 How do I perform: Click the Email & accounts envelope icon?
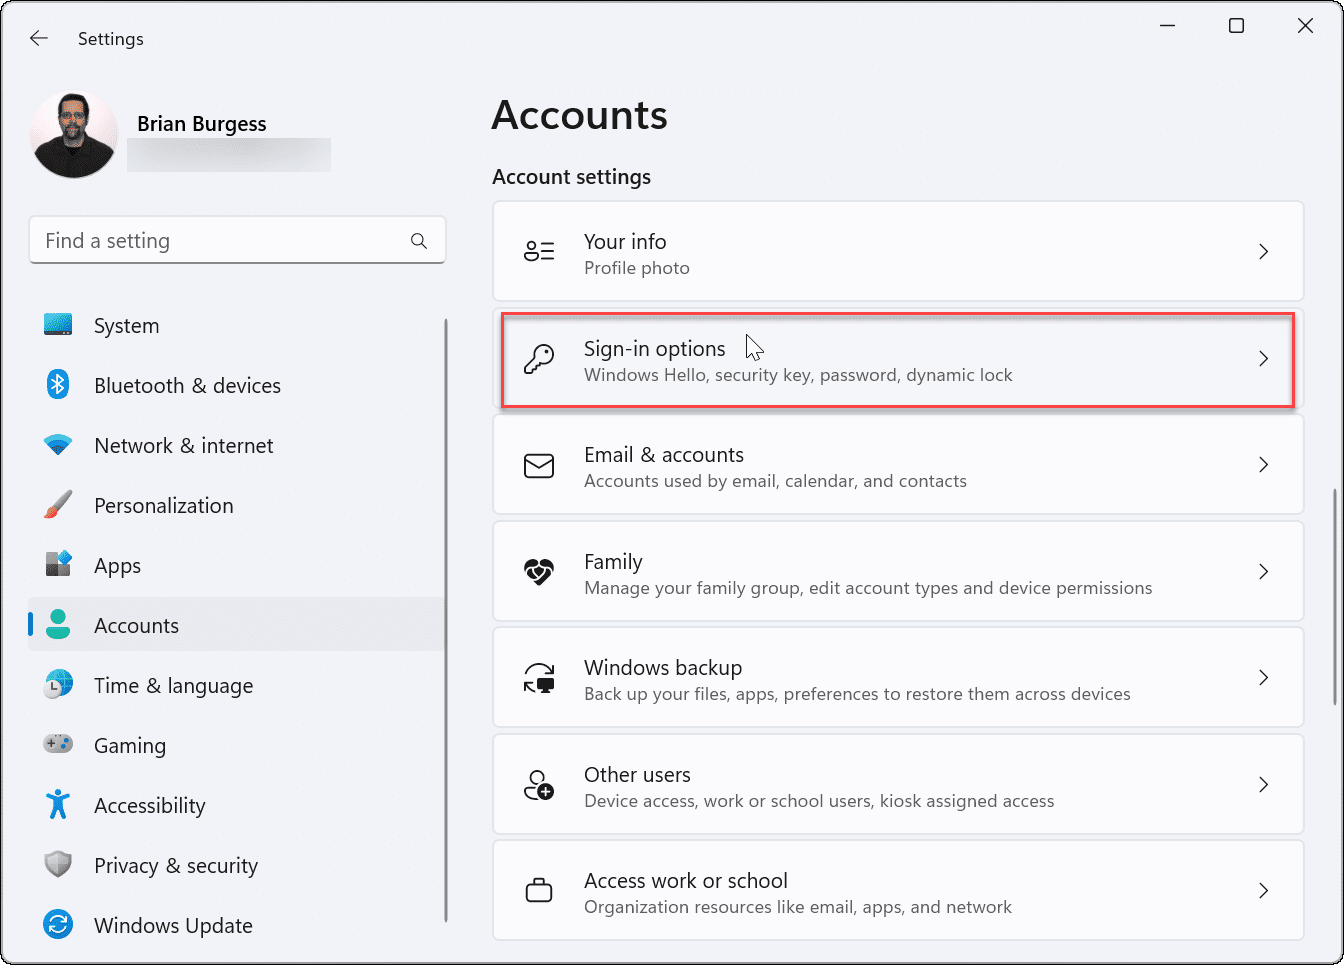tap(539, 465)
